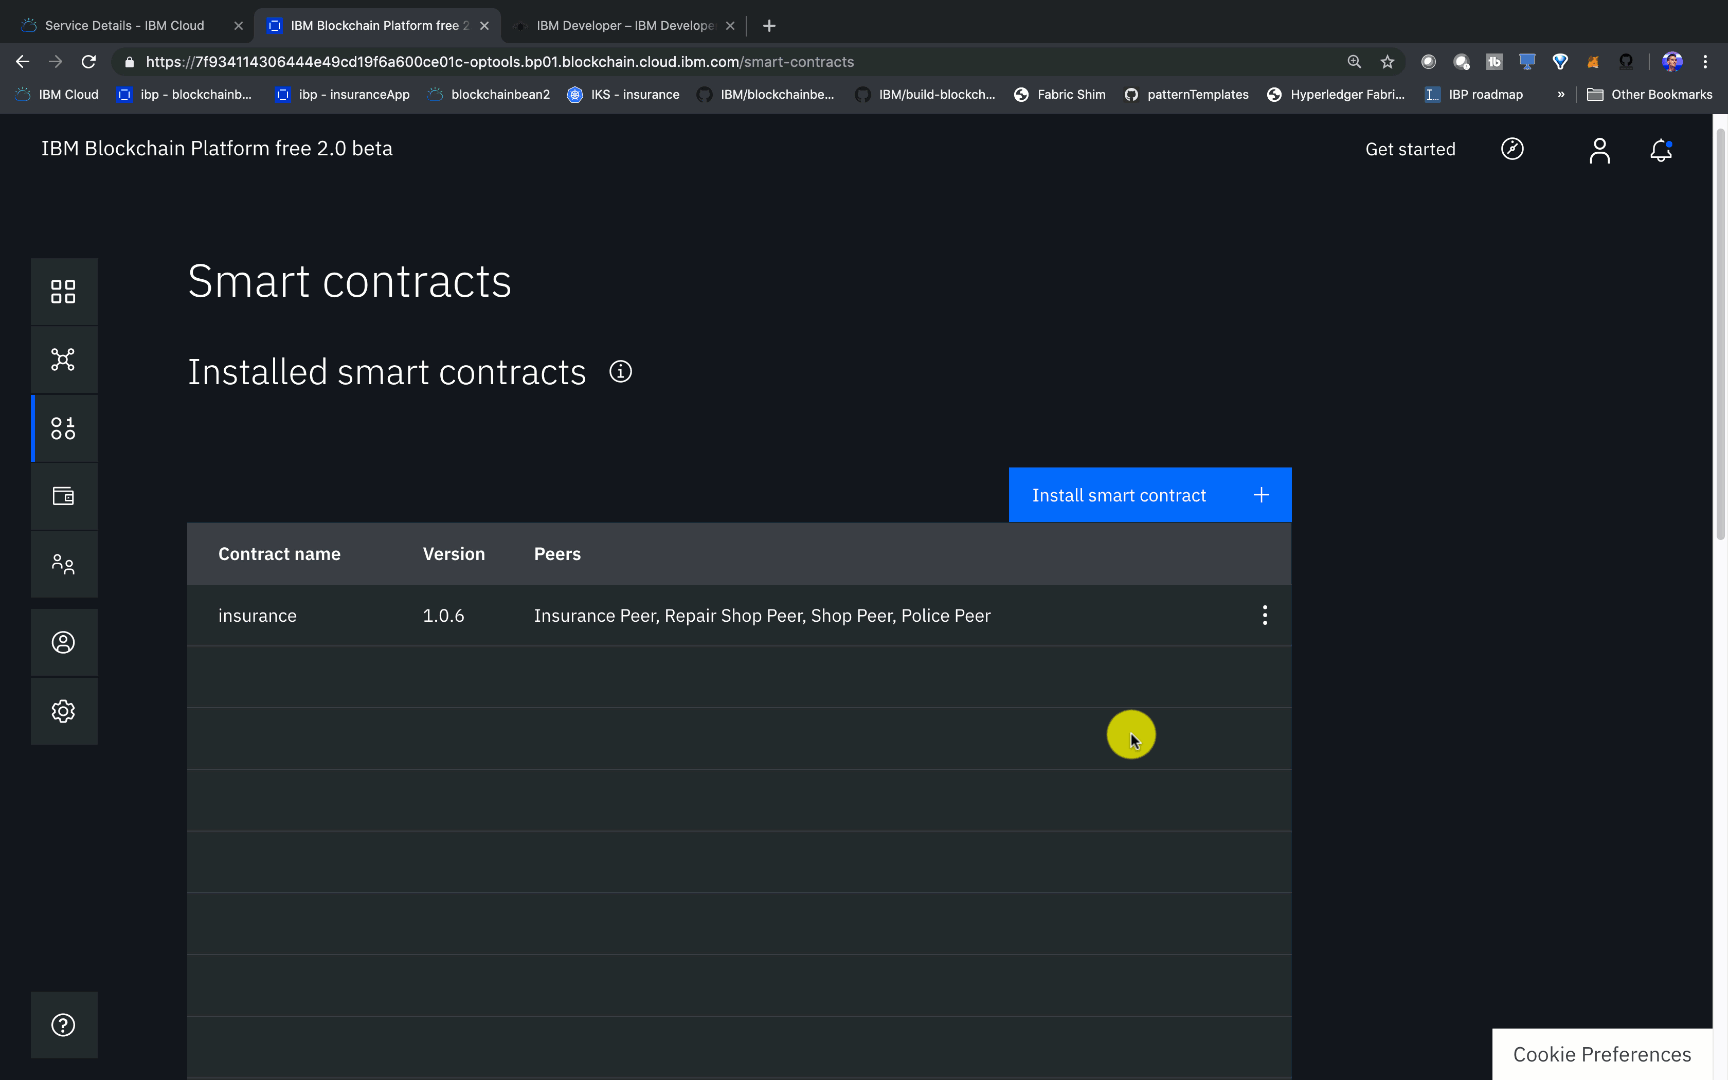Image resolution: width=1728 pixels, height=1080 pixels.
Task: Open the IKS - insurance bookmark
Action: 624,95
